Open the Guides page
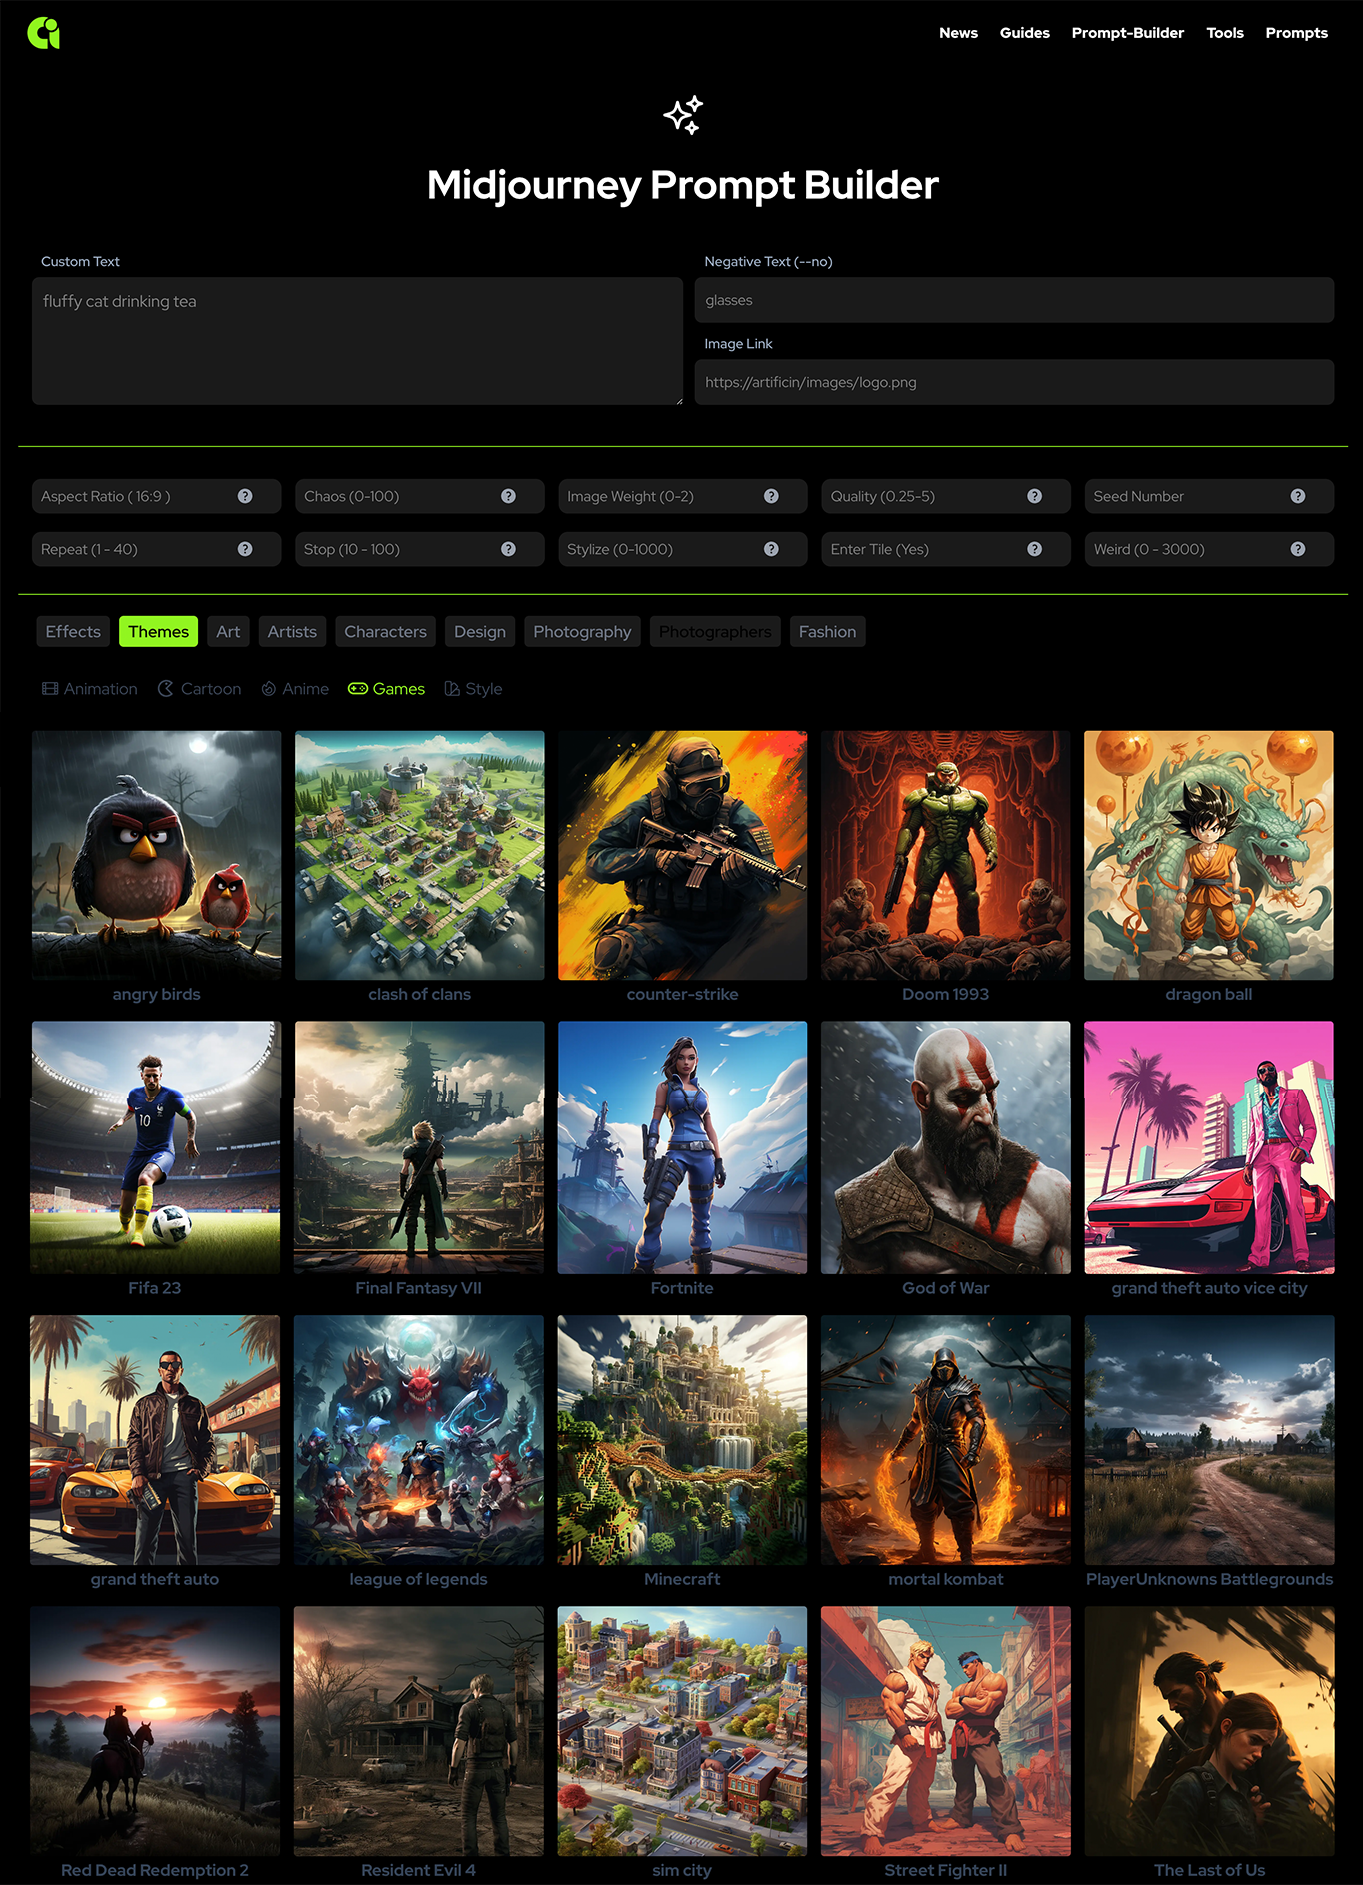The width and height of the screenshot is (1363, 1885). tap(1024, 33)
